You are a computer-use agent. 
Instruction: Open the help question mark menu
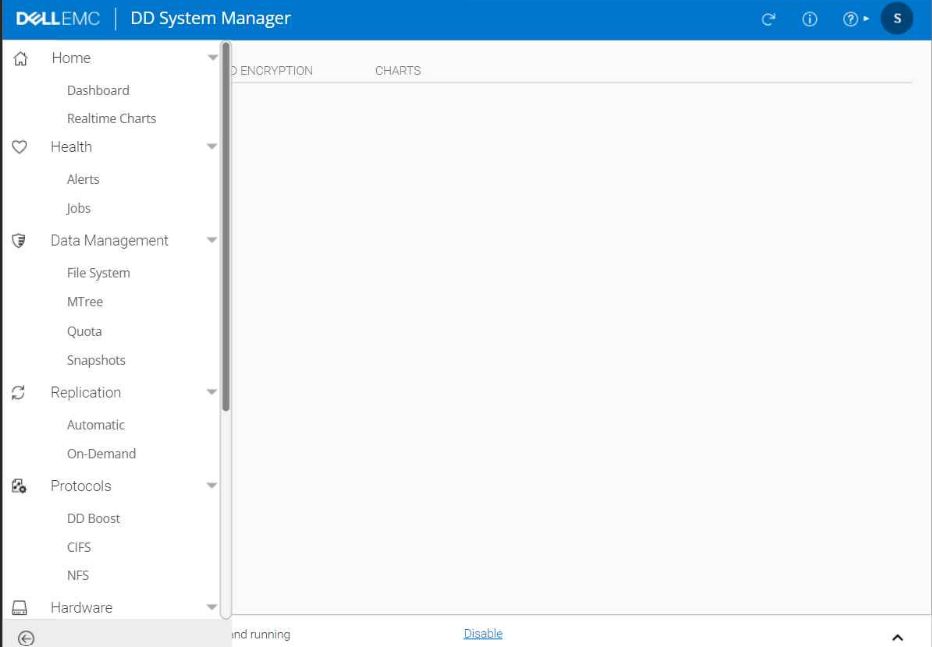(x=855, y=19)
